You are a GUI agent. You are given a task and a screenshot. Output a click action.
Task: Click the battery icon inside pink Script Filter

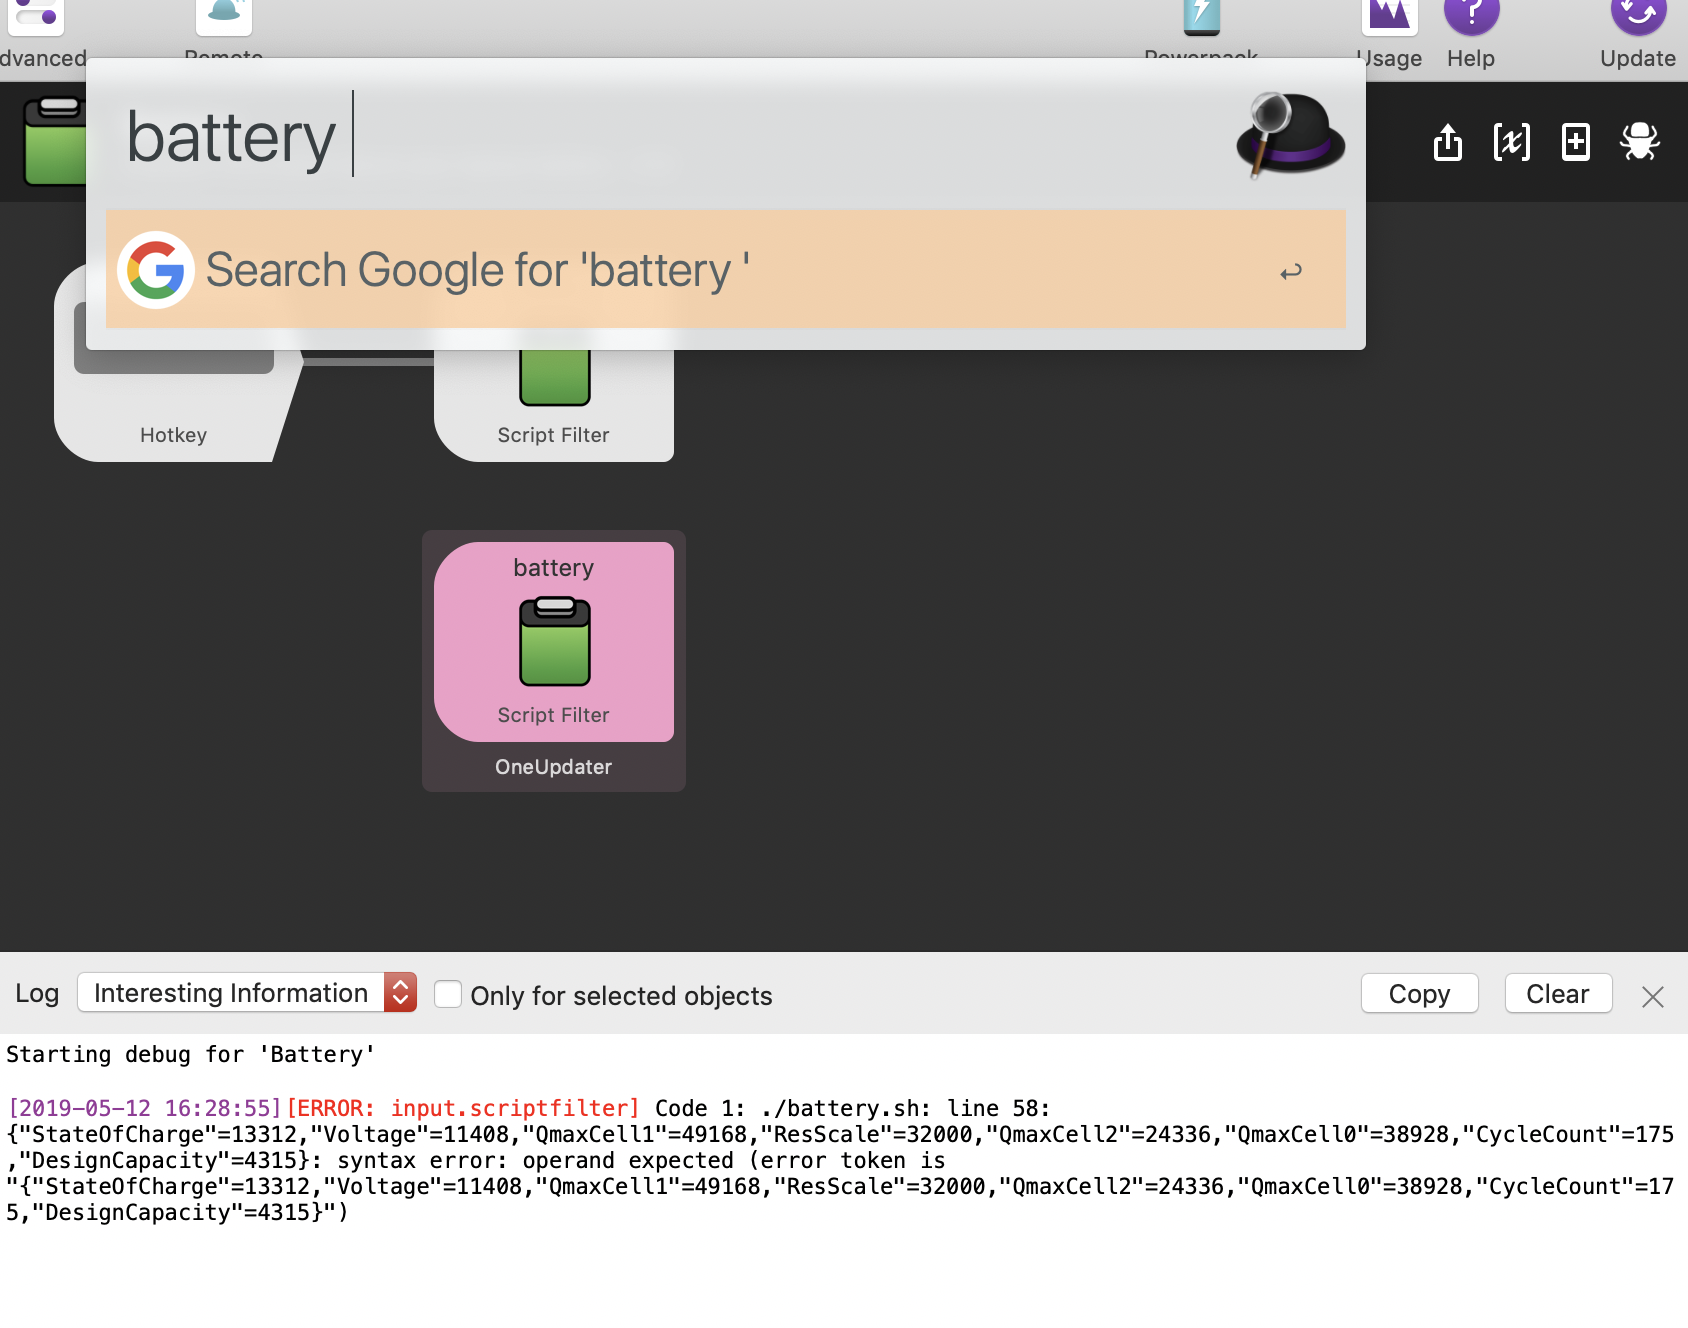[555, 641]
